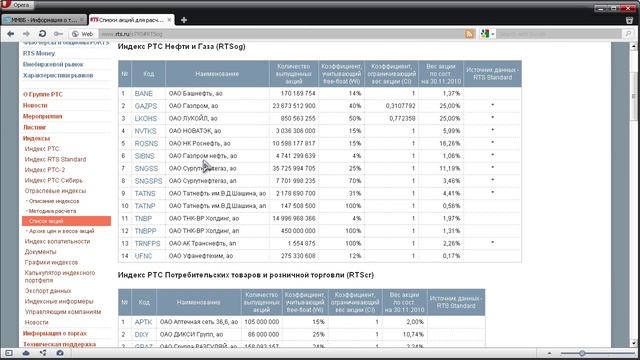This screenshot has width=640, height=360.
Task: Open the BANE ticker link
Action: (x=143, y=93)
